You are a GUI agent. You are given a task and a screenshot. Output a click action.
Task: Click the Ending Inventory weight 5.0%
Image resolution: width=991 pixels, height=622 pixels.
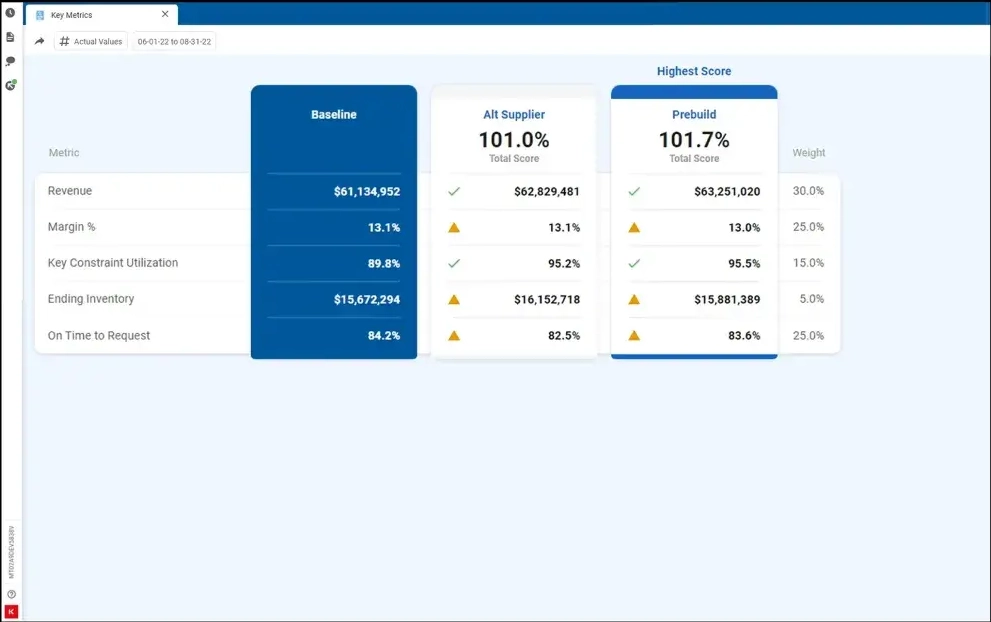click(x=812, y=299)
